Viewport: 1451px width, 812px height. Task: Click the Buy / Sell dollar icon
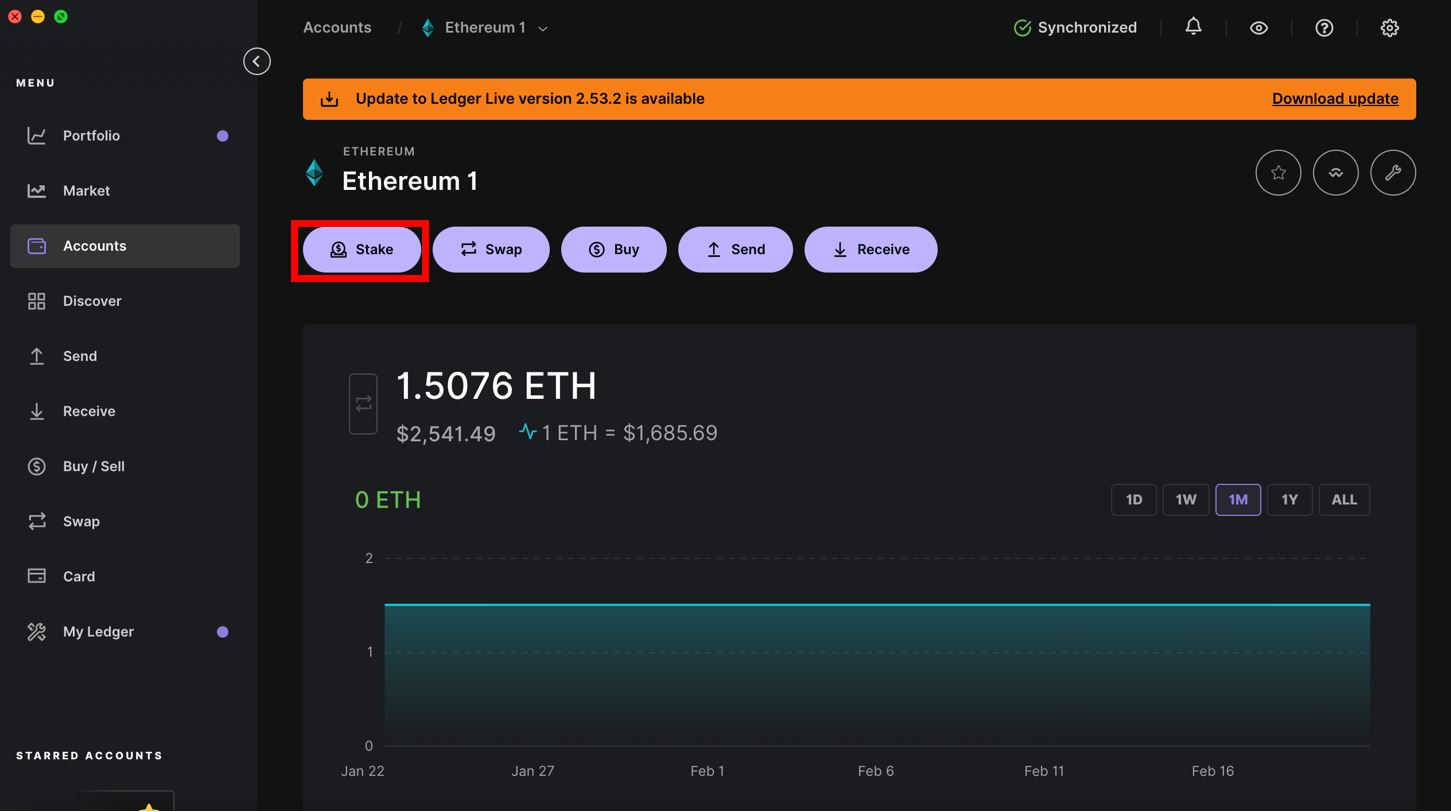coord(37,466)
